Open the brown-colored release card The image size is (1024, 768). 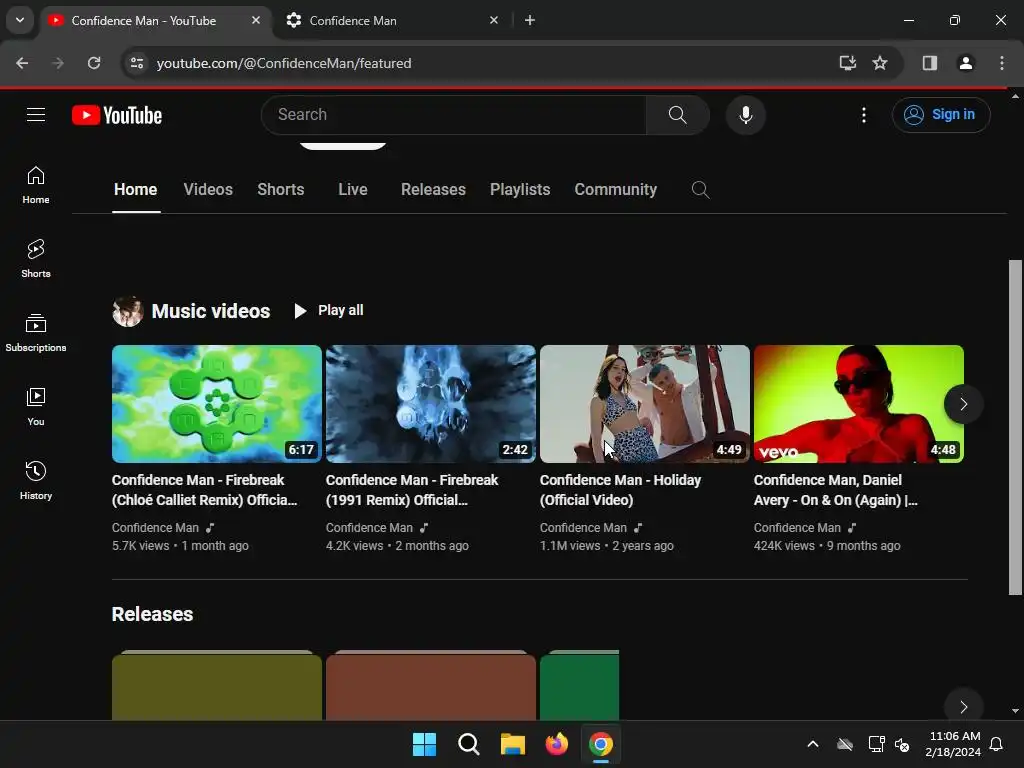[430, 686]
